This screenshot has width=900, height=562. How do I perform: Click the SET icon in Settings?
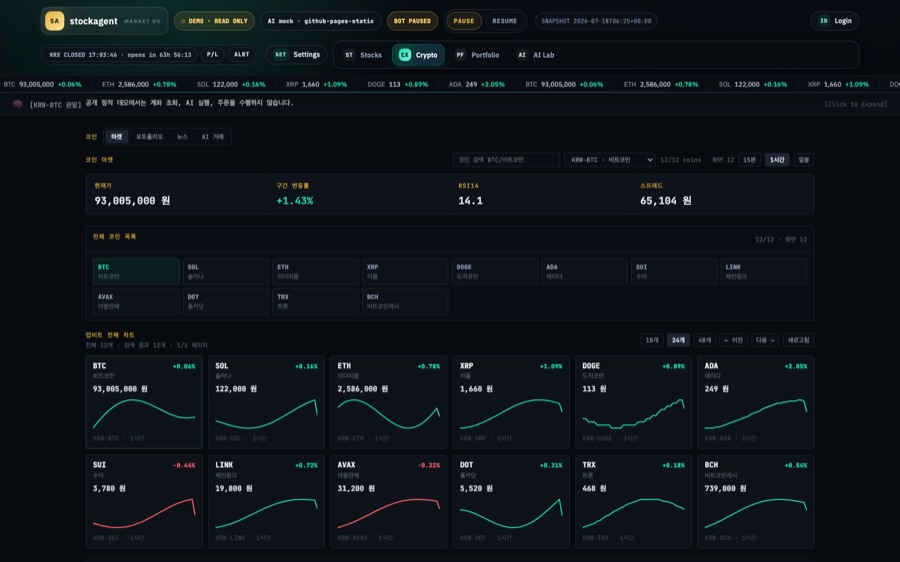pos(280,55)
